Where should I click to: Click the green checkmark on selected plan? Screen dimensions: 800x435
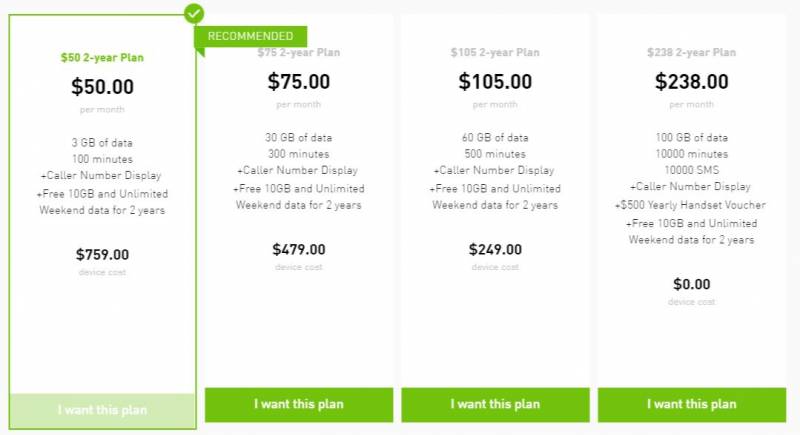pyautogui.click(x=194, y=13)
